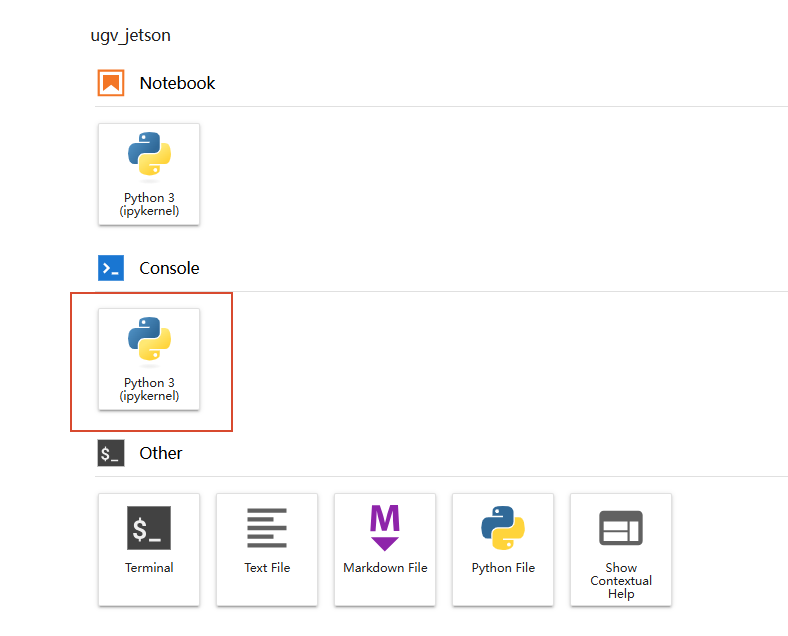The image size is (788, 636).
Task: Click the Python File label text
Action: 504,568
